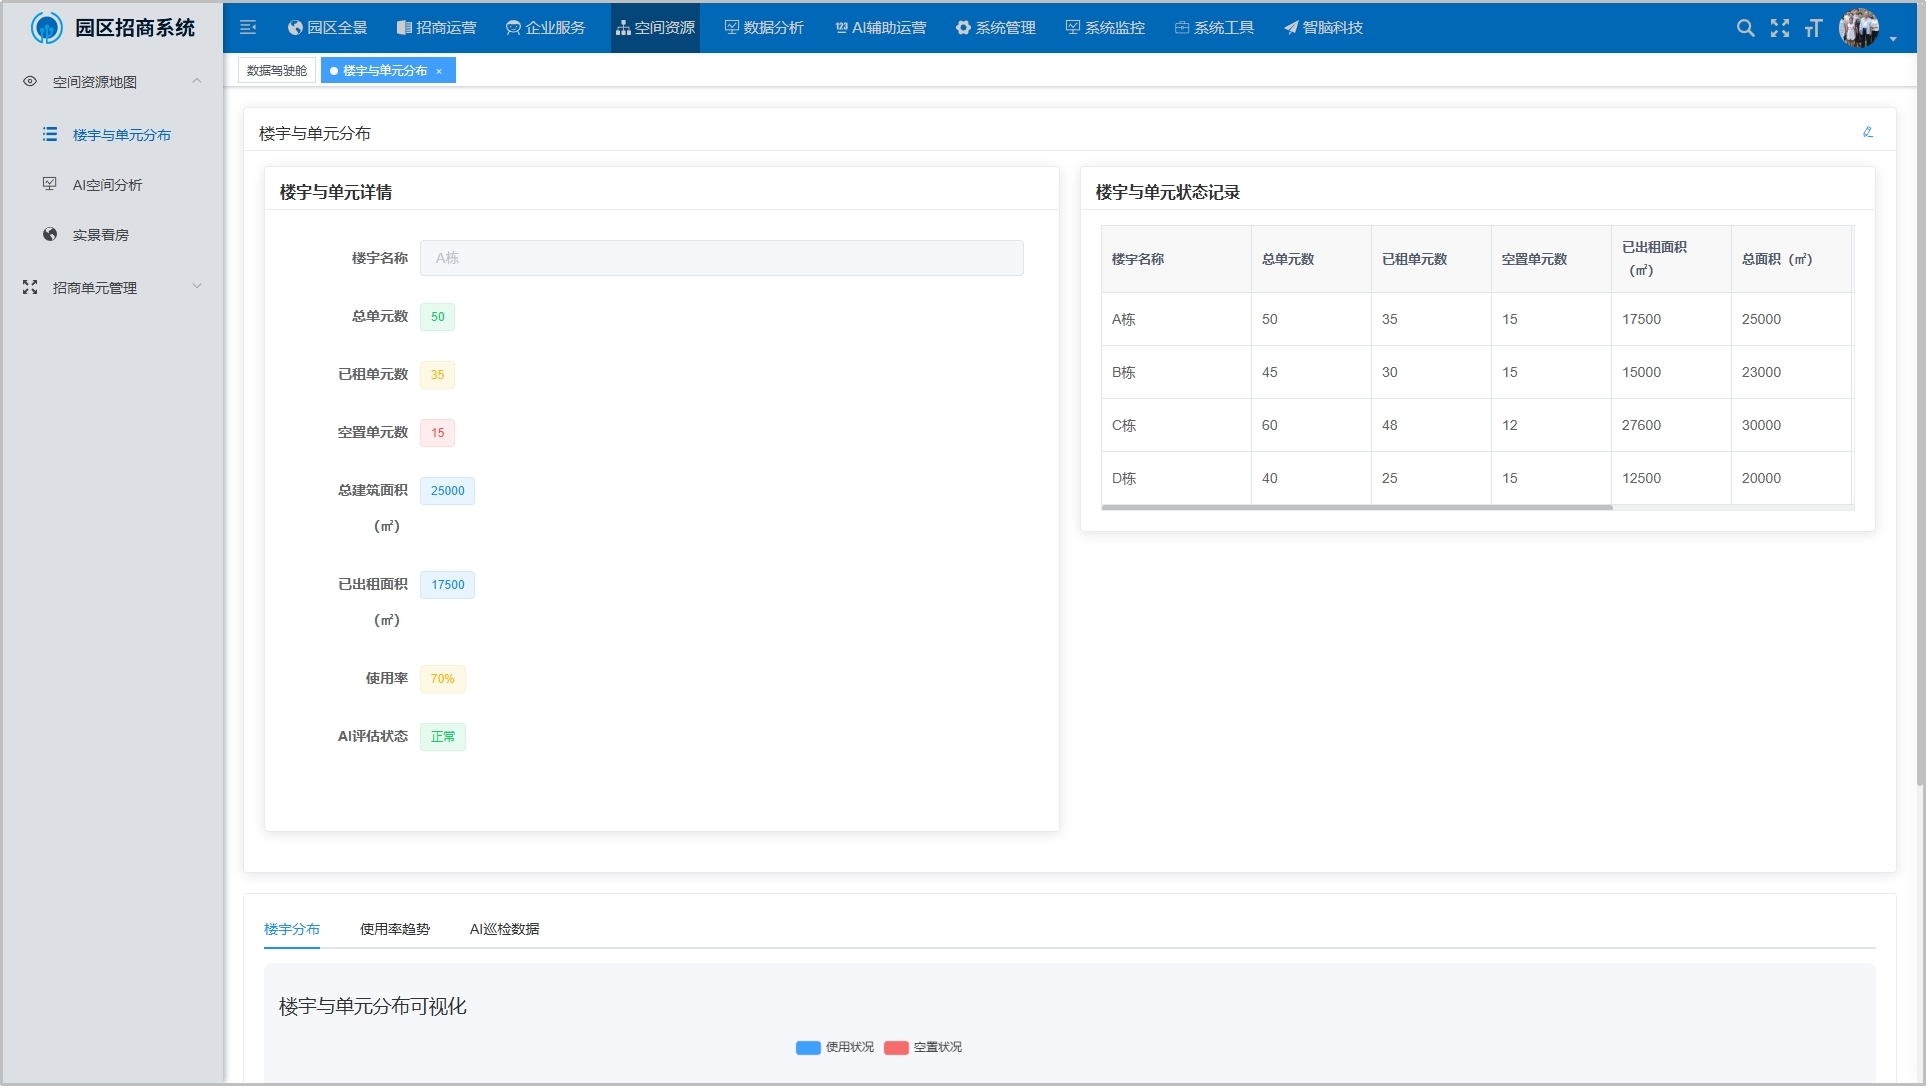This screenshot has height=1088, width=1927.
Task: Click the font size adjustment icon
Action: click(1813, 28)
